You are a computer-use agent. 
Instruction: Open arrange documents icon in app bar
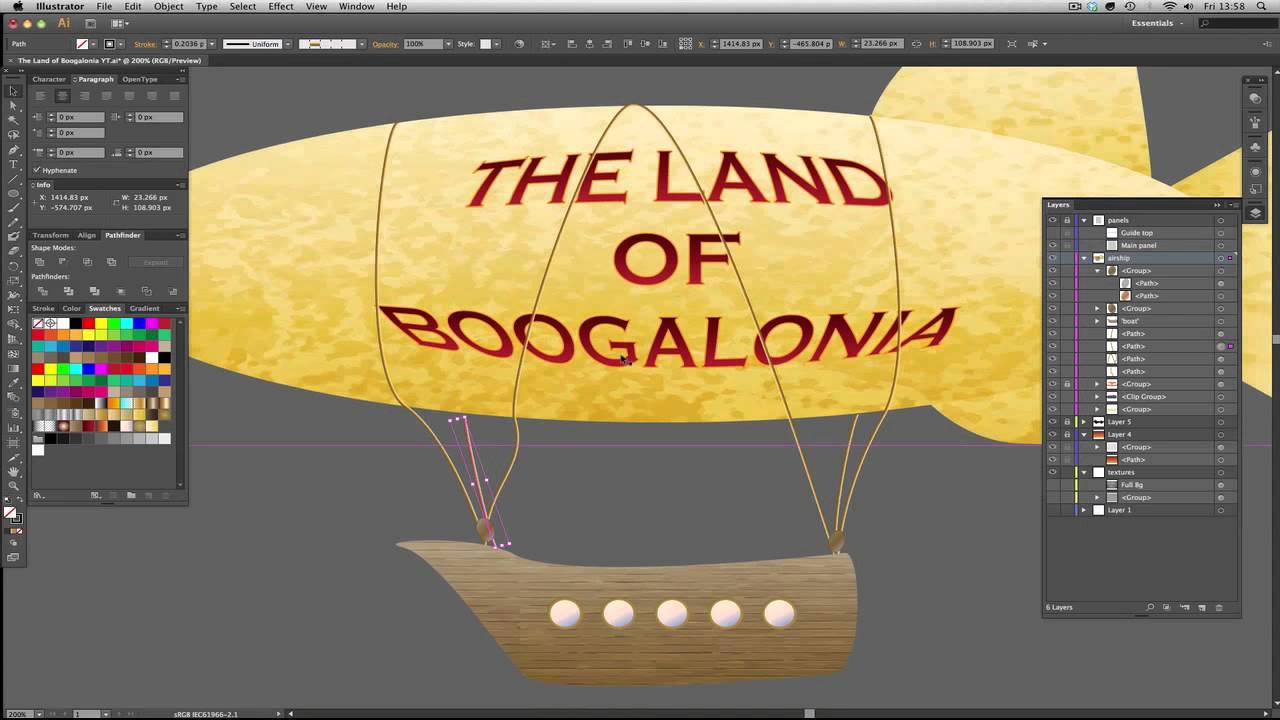point(119,23)
